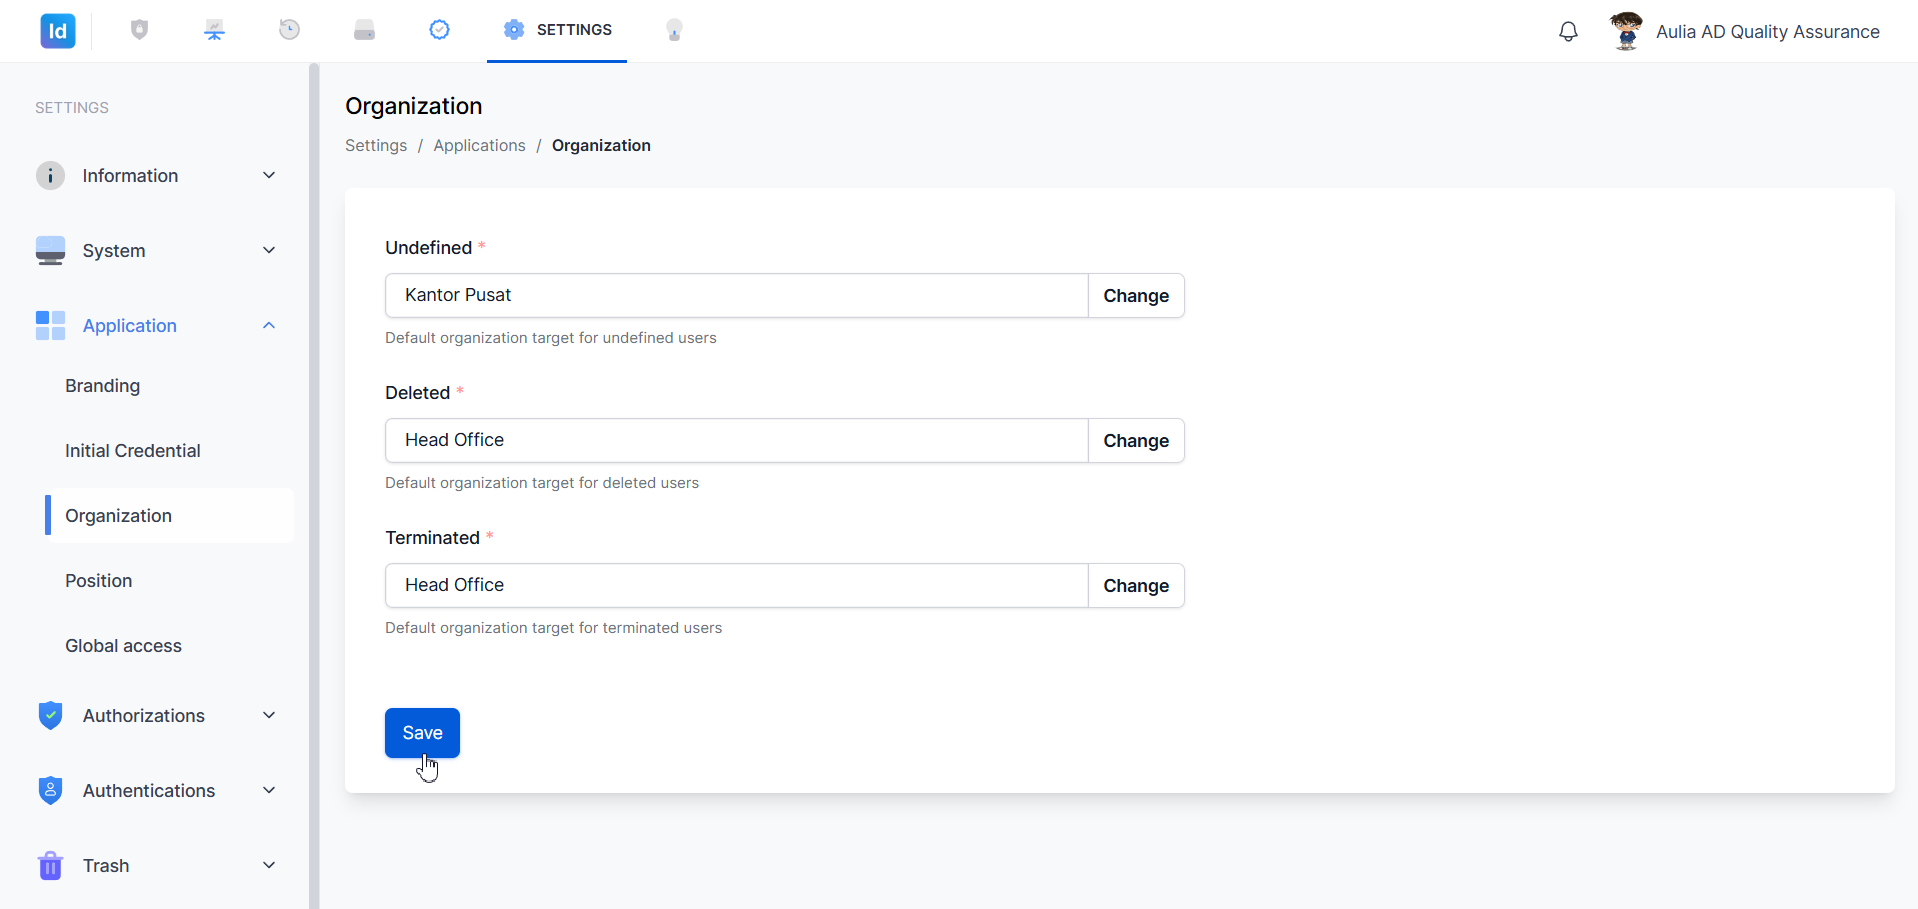The height and width of the screenshot is (909, 1918).
Task: Open the history clock icon
Action: click(x=290, y=30)
